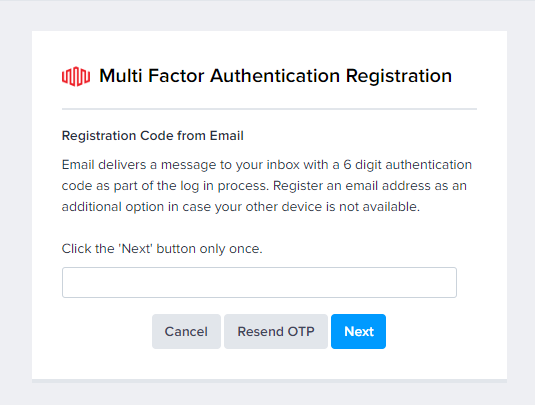The height and width of the screenshot is (405, 535).
Task: Click the horizontal divider under the title
Action: (269, 109)
